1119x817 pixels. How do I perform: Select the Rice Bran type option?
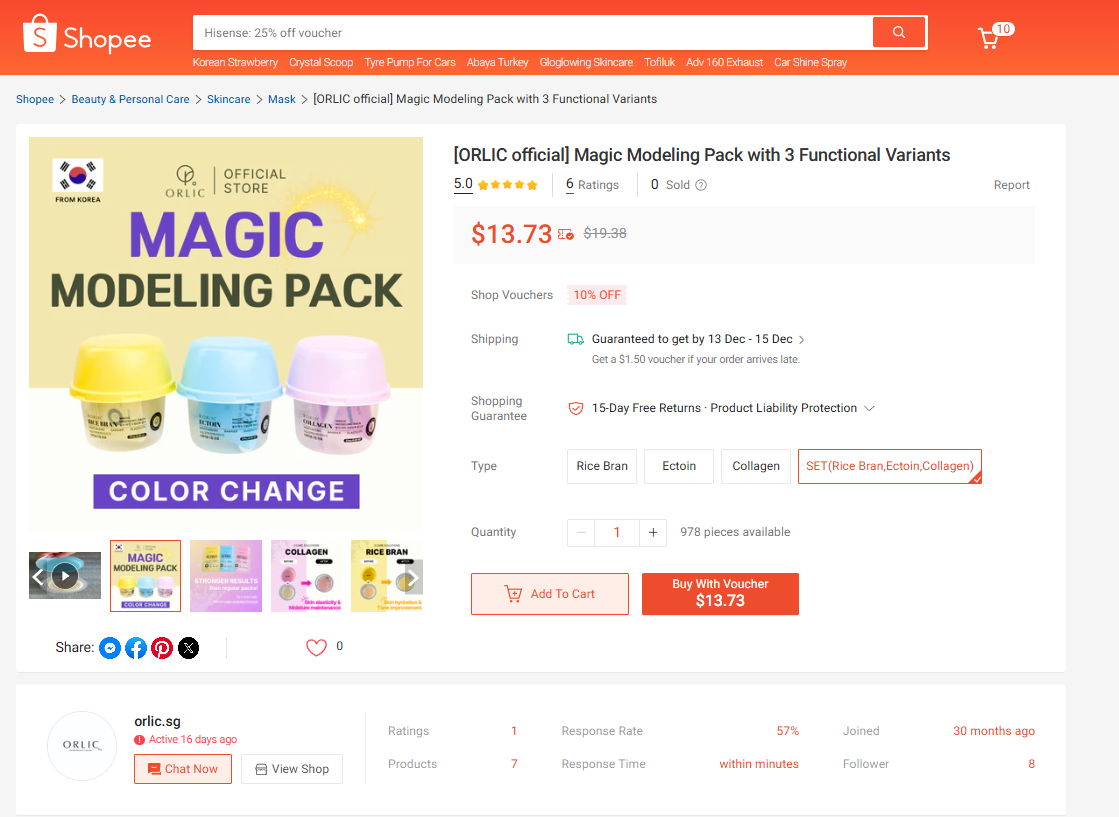click(602, 466)
